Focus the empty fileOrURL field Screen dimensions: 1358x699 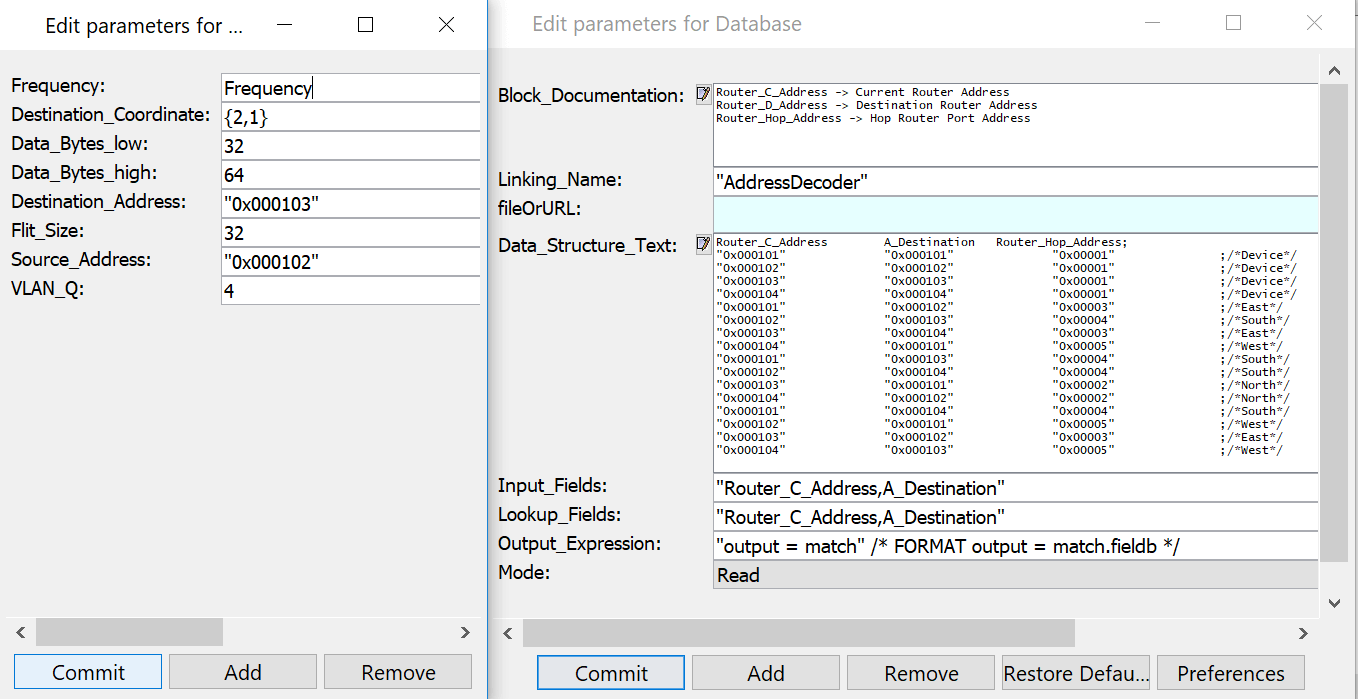[x=1014, y=213]
